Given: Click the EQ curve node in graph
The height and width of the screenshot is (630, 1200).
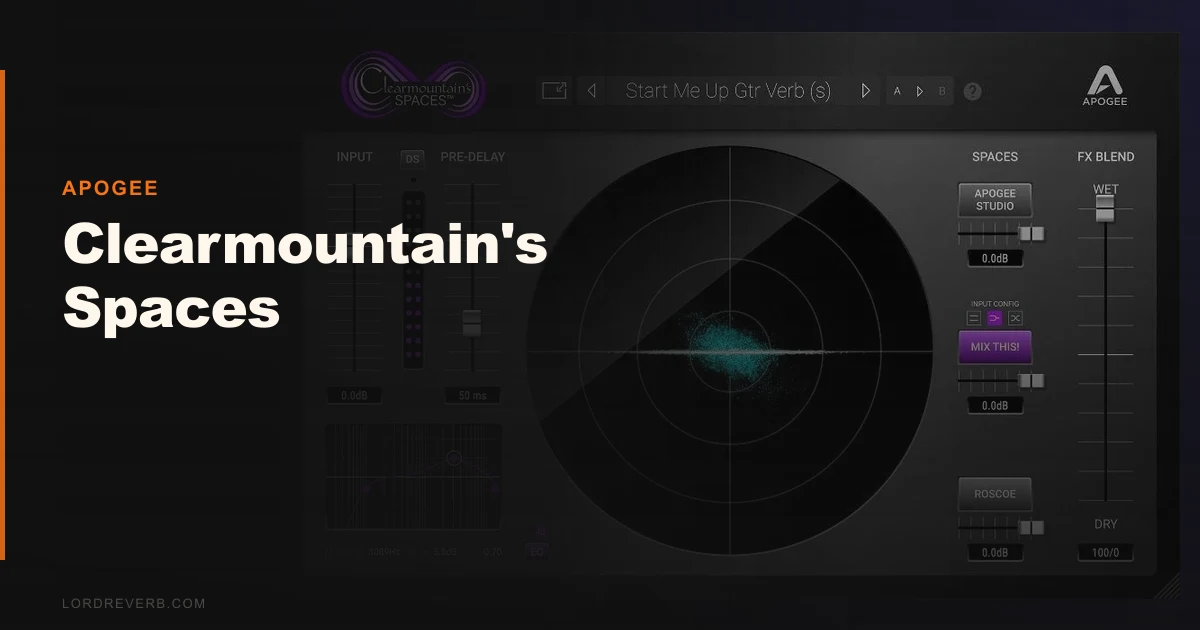Looking at the screenshot, I should (453, 458).
